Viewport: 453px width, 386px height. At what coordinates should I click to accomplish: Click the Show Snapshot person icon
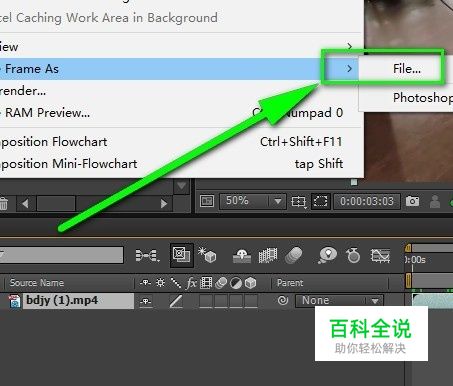coord(435,201)
